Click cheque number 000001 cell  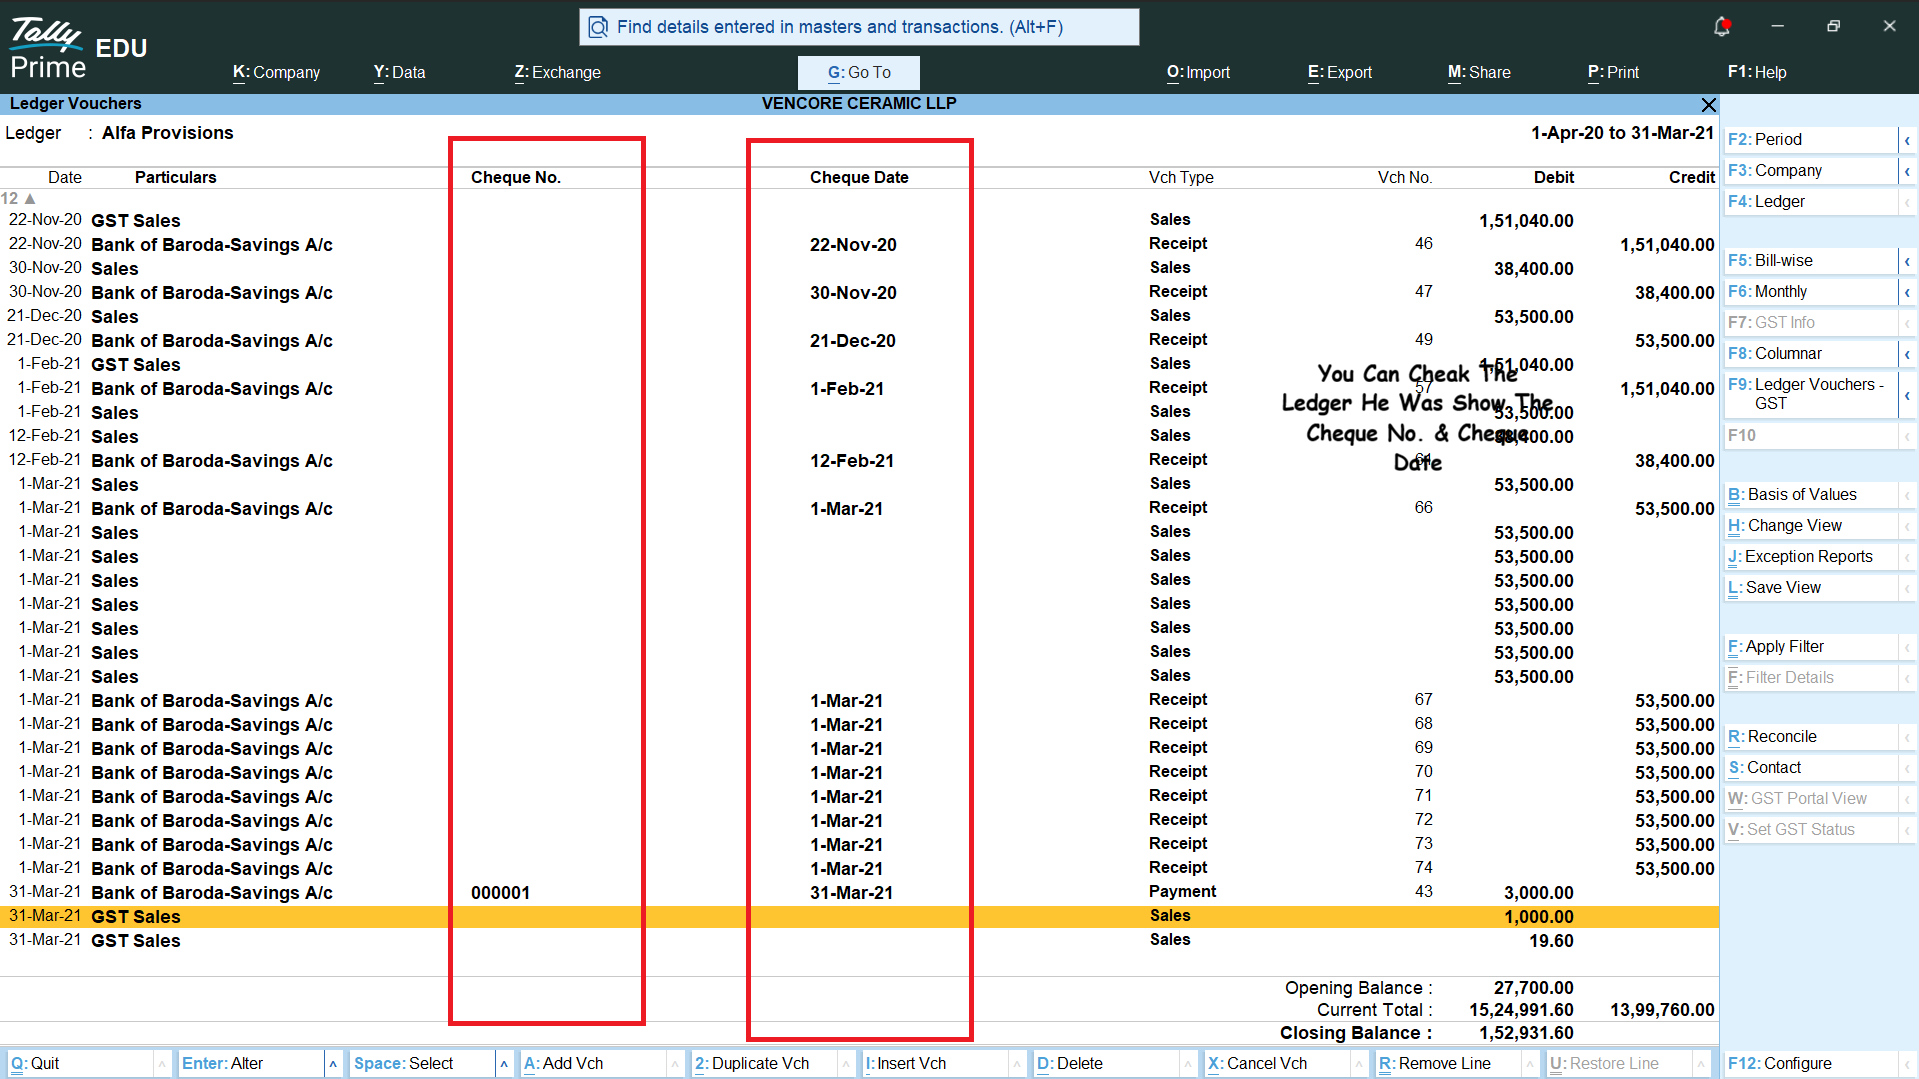[501, 892]
